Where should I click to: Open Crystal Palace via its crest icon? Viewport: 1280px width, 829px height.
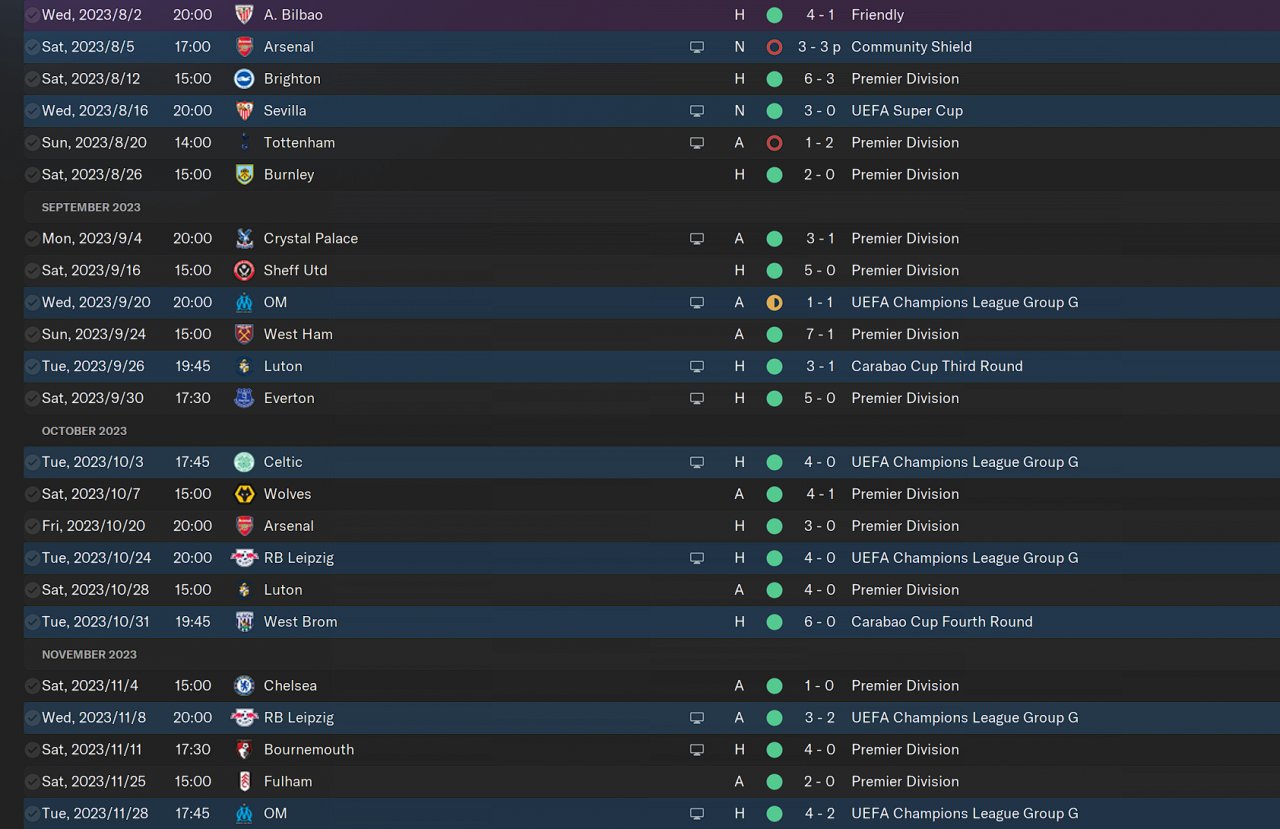pyautogui.click(x=244, y=239)
